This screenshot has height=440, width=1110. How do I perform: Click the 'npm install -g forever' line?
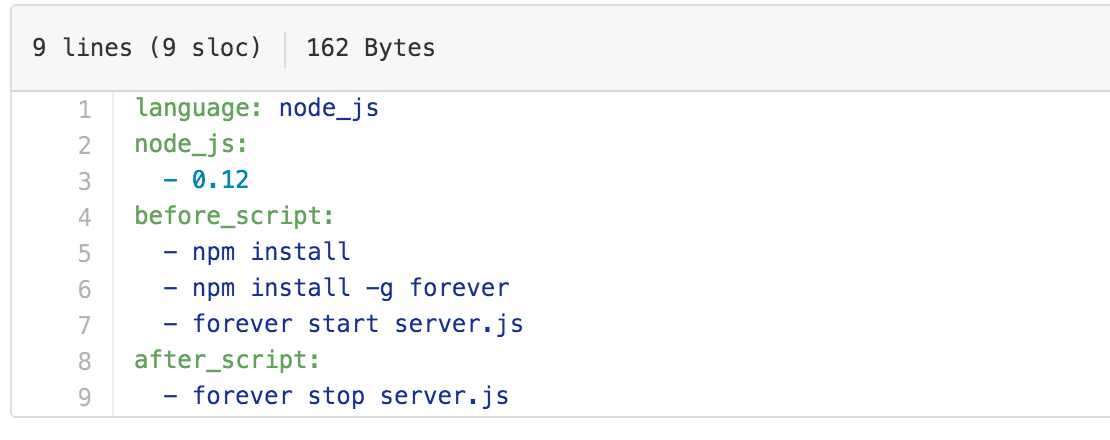(x=350, y=288)
